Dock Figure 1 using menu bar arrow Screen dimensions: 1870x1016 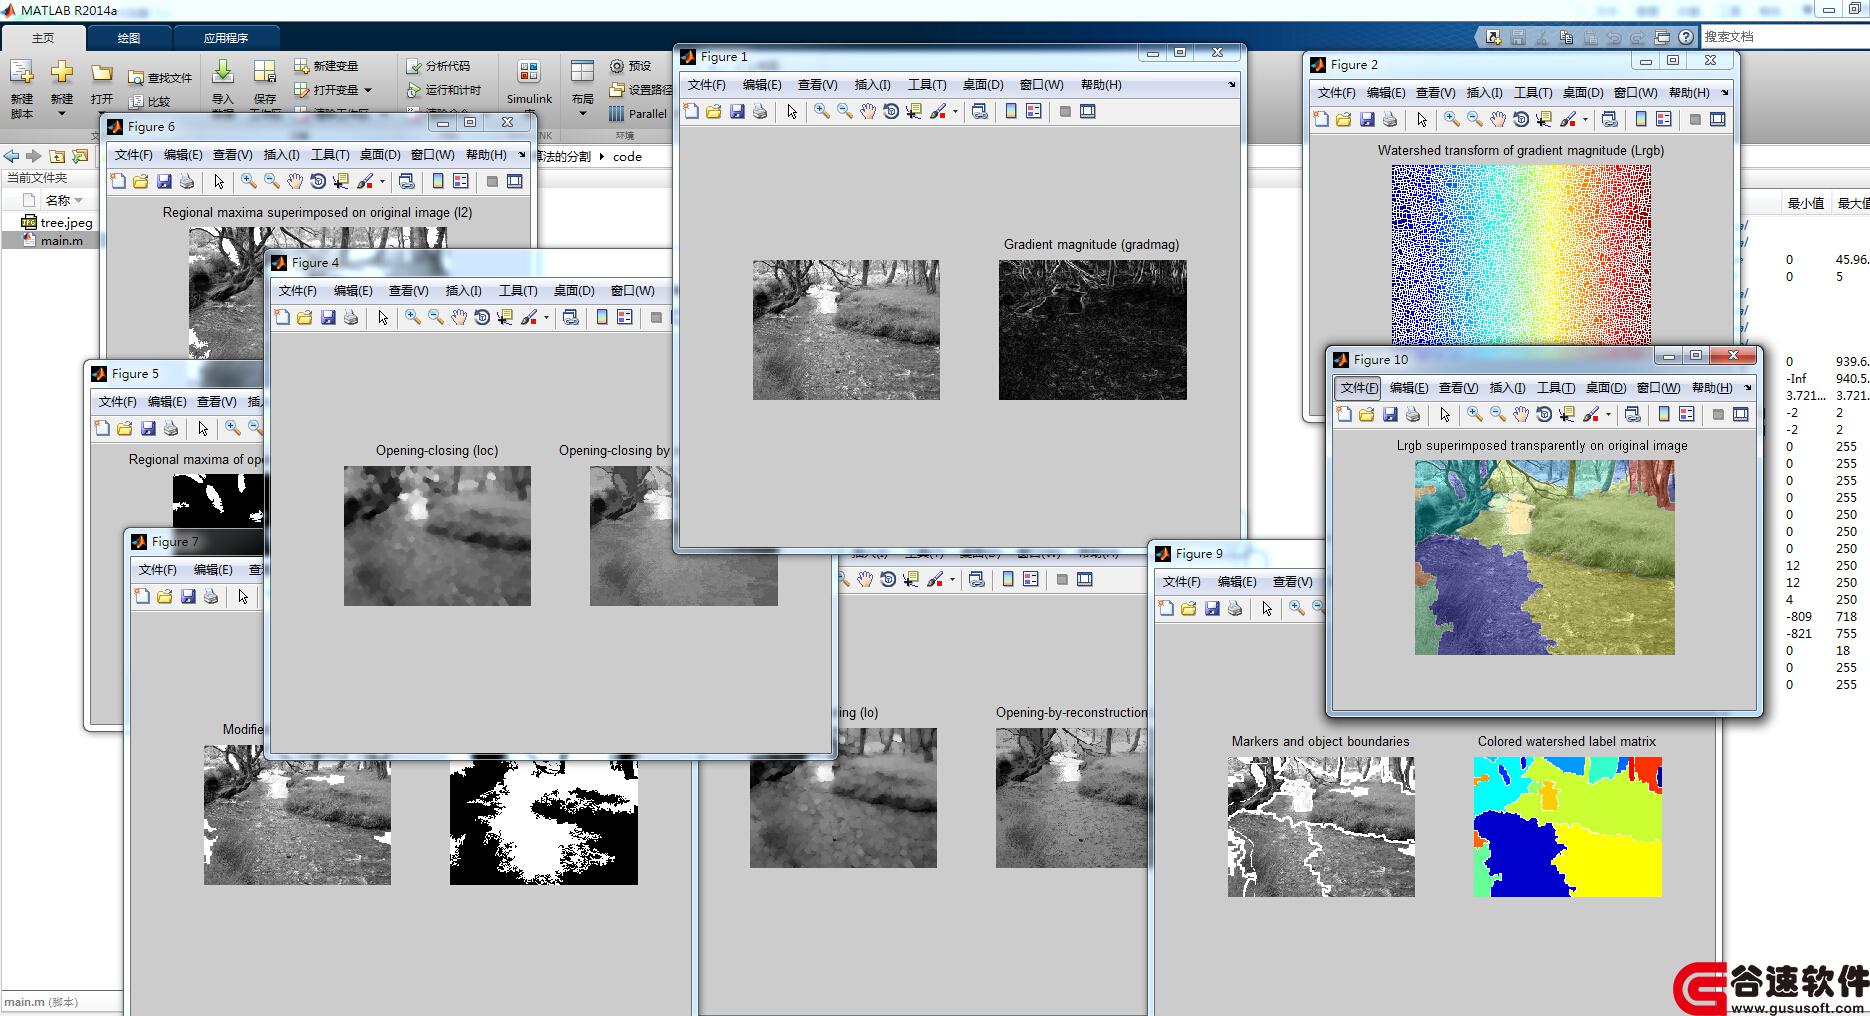1231,84
